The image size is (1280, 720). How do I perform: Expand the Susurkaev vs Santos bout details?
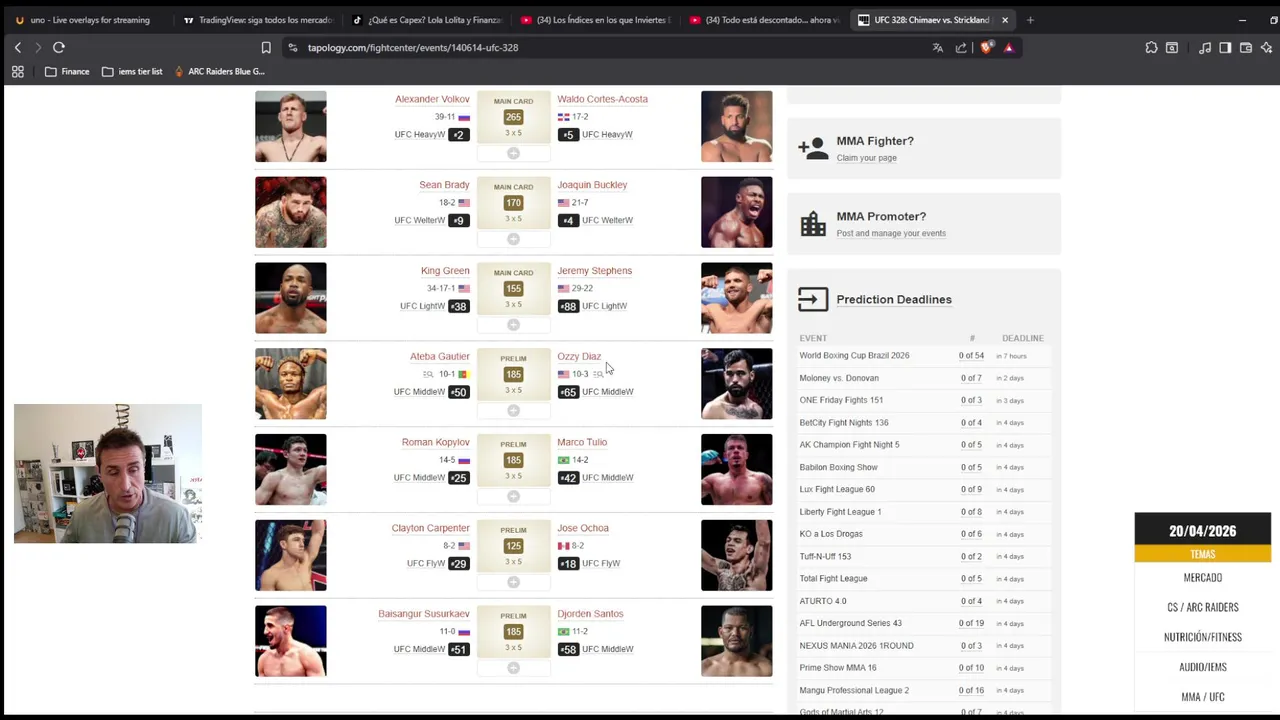(x=513, y=668)
